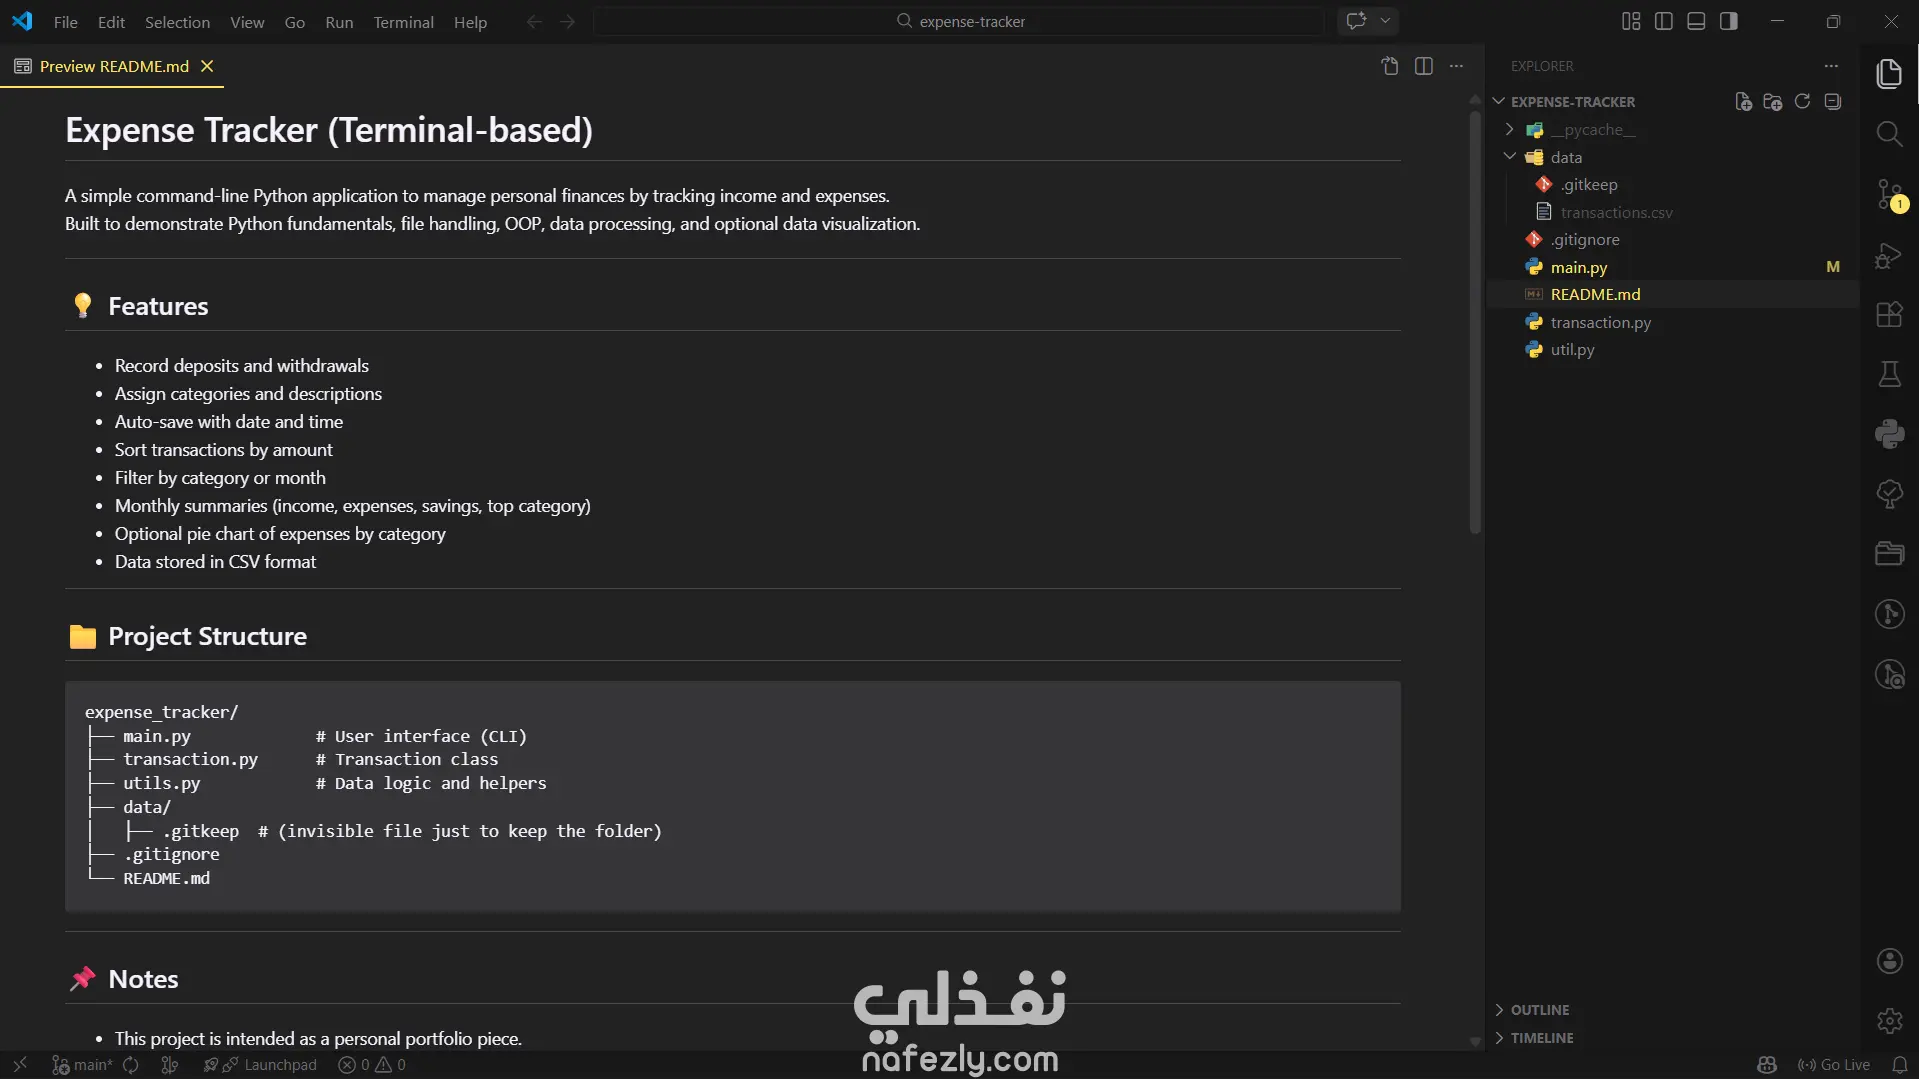Image resolution: width=1919 pixels, height=1079 pixels.
Task: Open Explorer Views and More Actions
Action: 1831,66
